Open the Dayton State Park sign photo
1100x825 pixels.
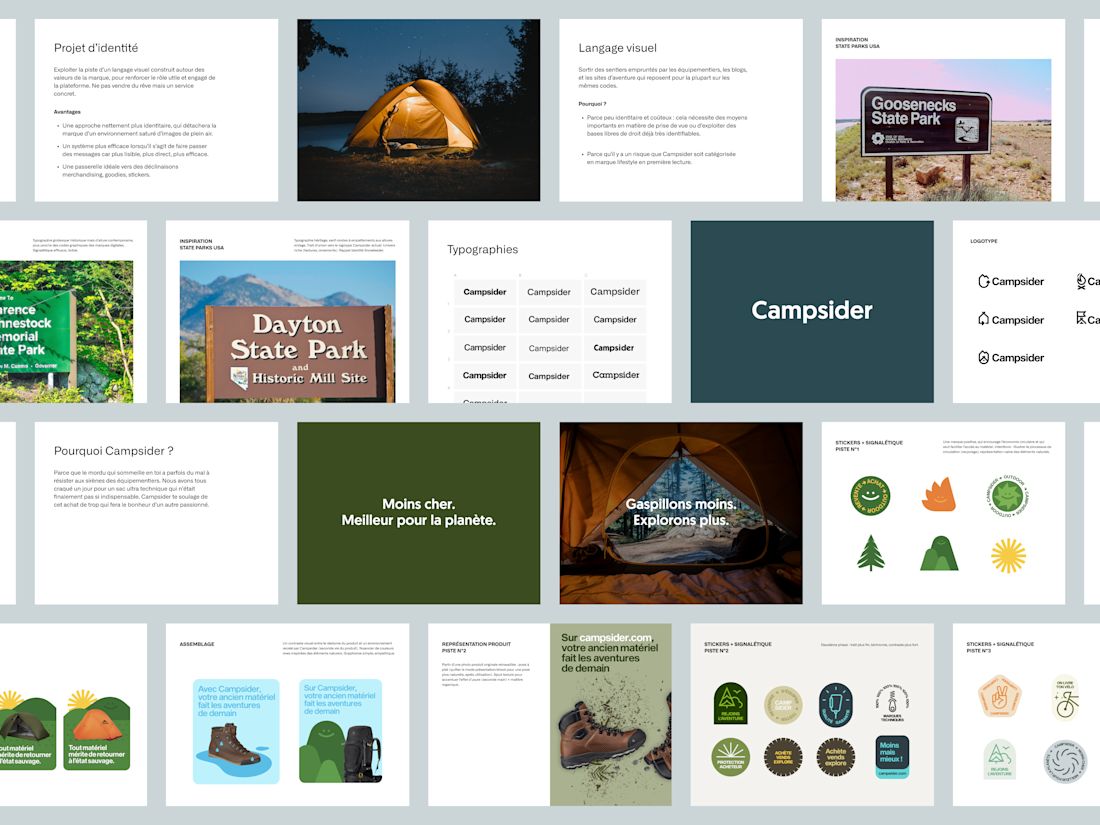point(288,331)
